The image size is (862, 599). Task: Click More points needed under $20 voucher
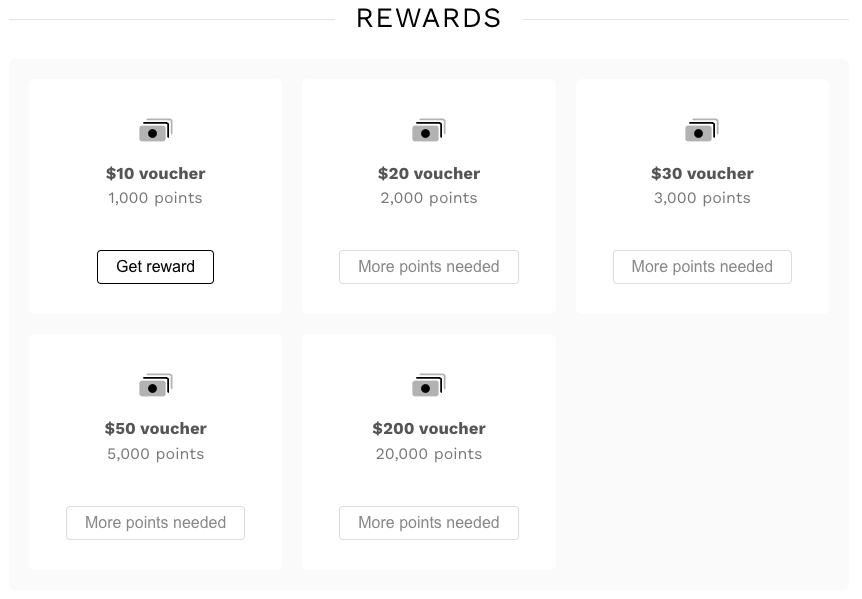429,267
